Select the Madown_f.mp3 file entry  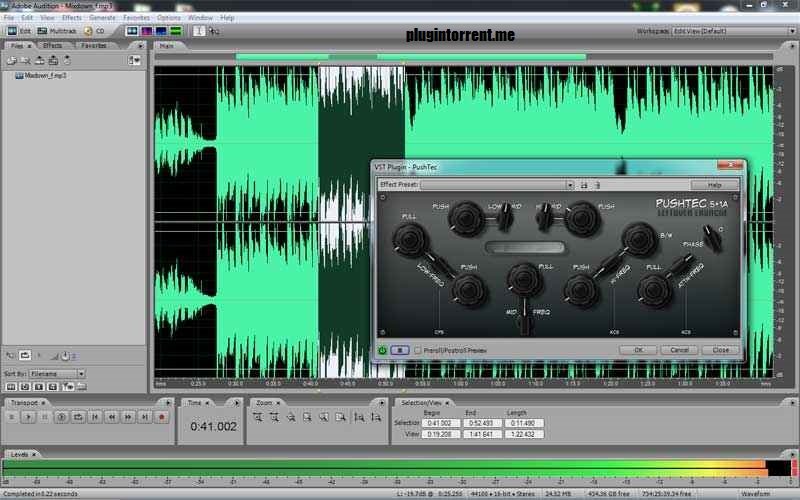(x=41, y=76)
